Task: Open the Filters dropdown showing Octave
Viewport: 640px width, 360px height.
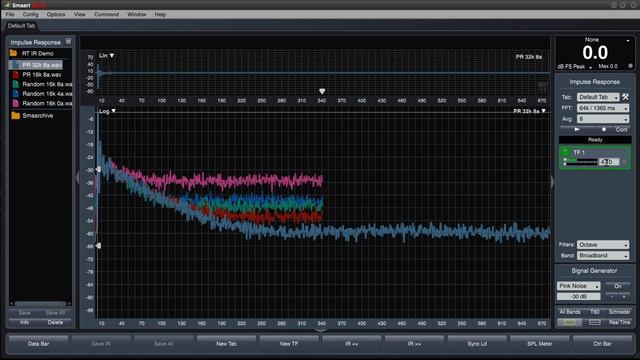Action: [x=602, y=245]
